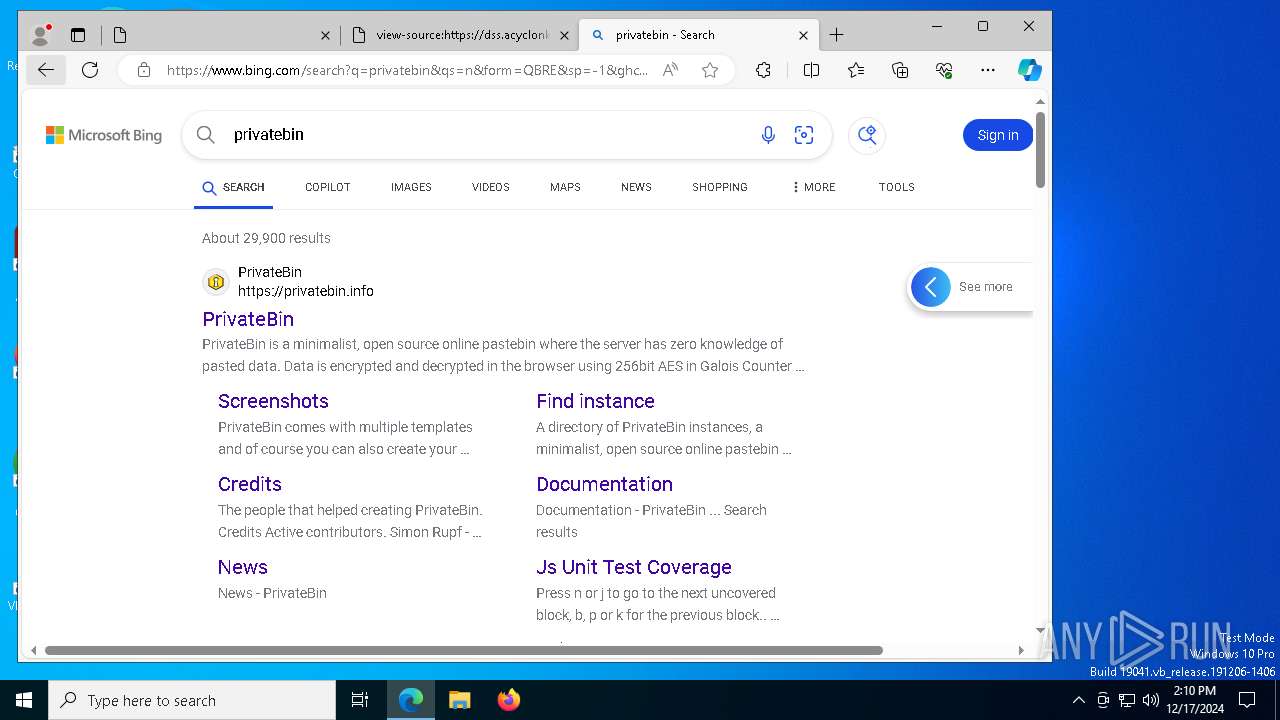Open the Edge profile icon
Screen dimensions: 1280x720
(x=41, y=35)
